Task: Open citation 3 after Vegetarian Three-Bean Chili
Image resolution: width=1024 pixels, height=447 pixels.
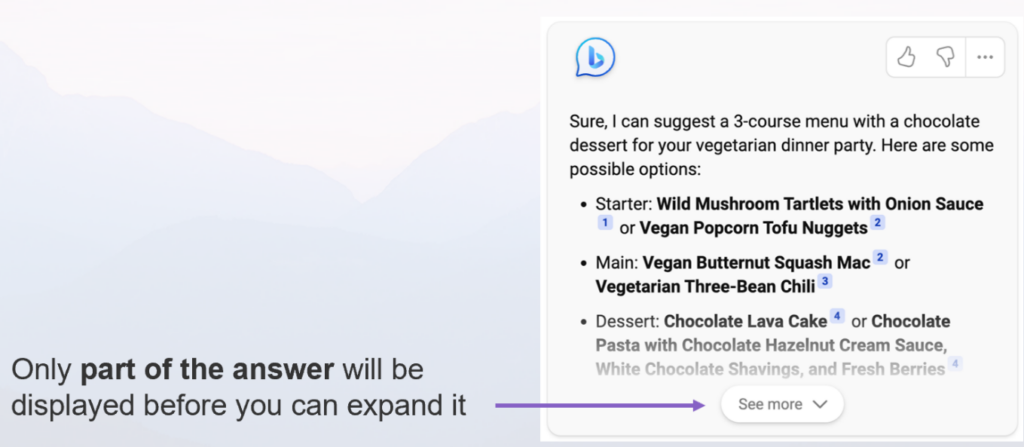Action: pyautogui.click(x=824, y=281)
